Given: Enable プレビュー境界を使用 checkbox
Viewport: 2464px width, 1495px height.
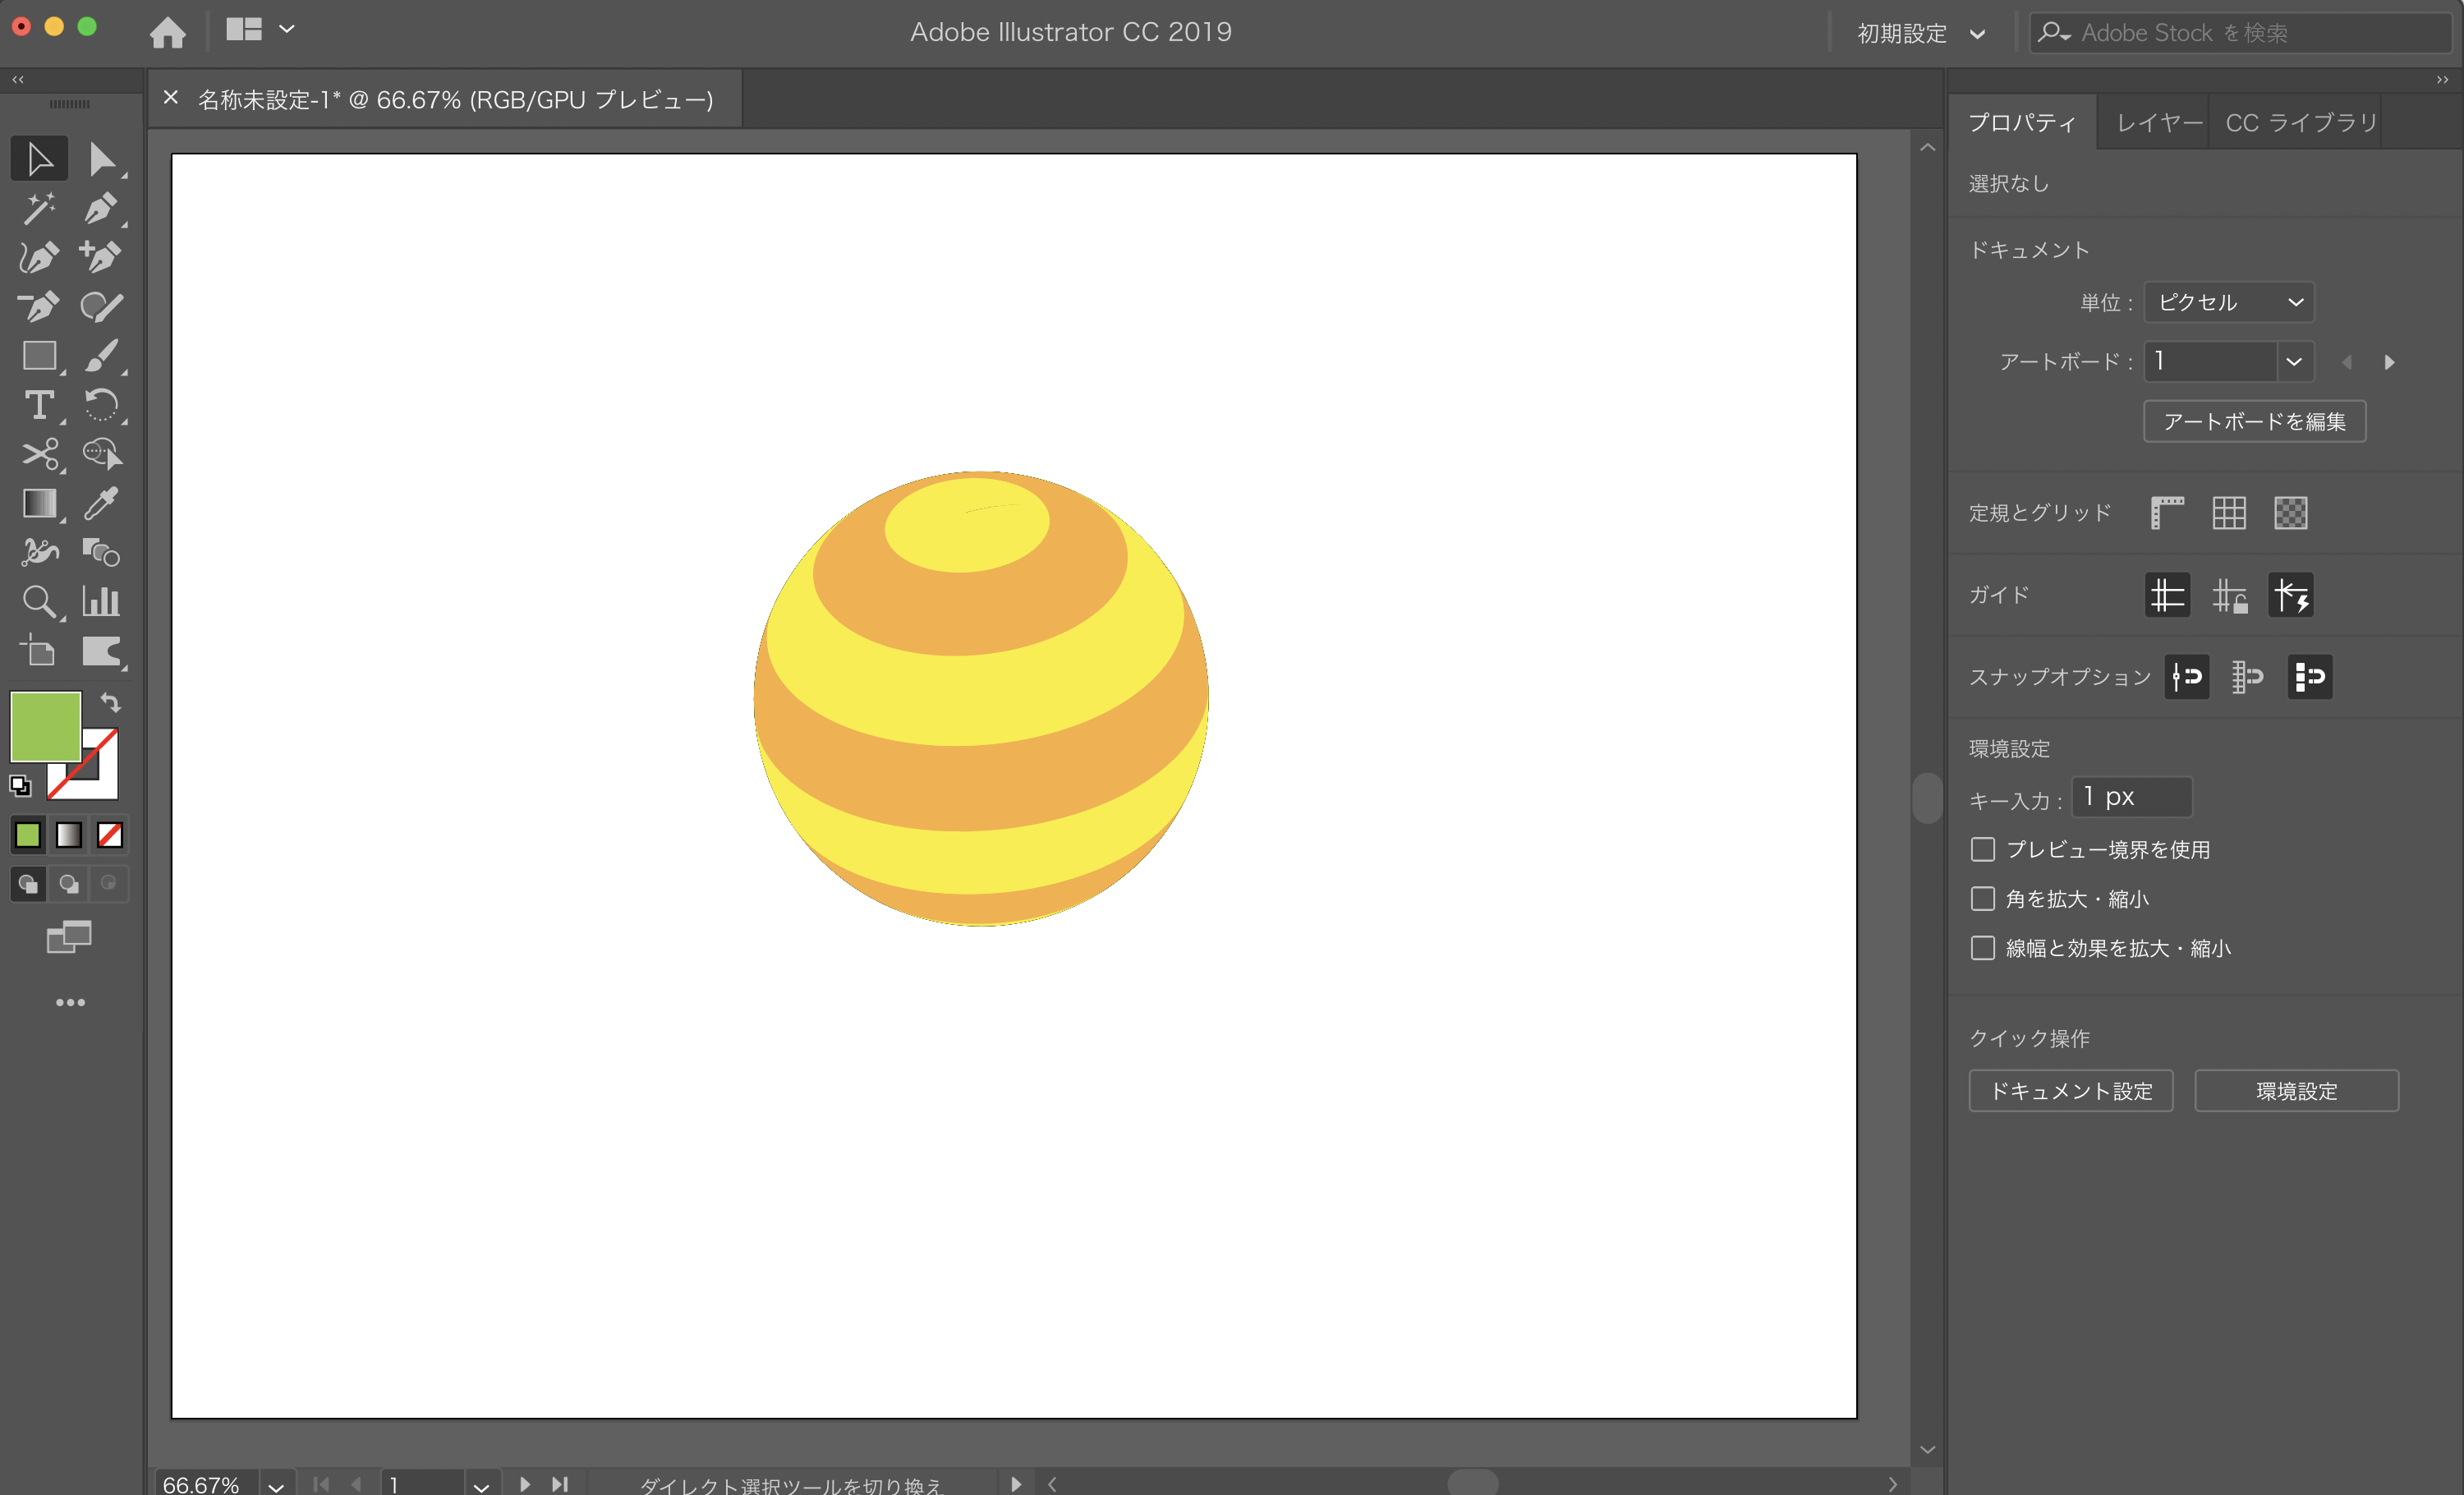Looking at the screenshot, I should click(x=1980, y=847).
